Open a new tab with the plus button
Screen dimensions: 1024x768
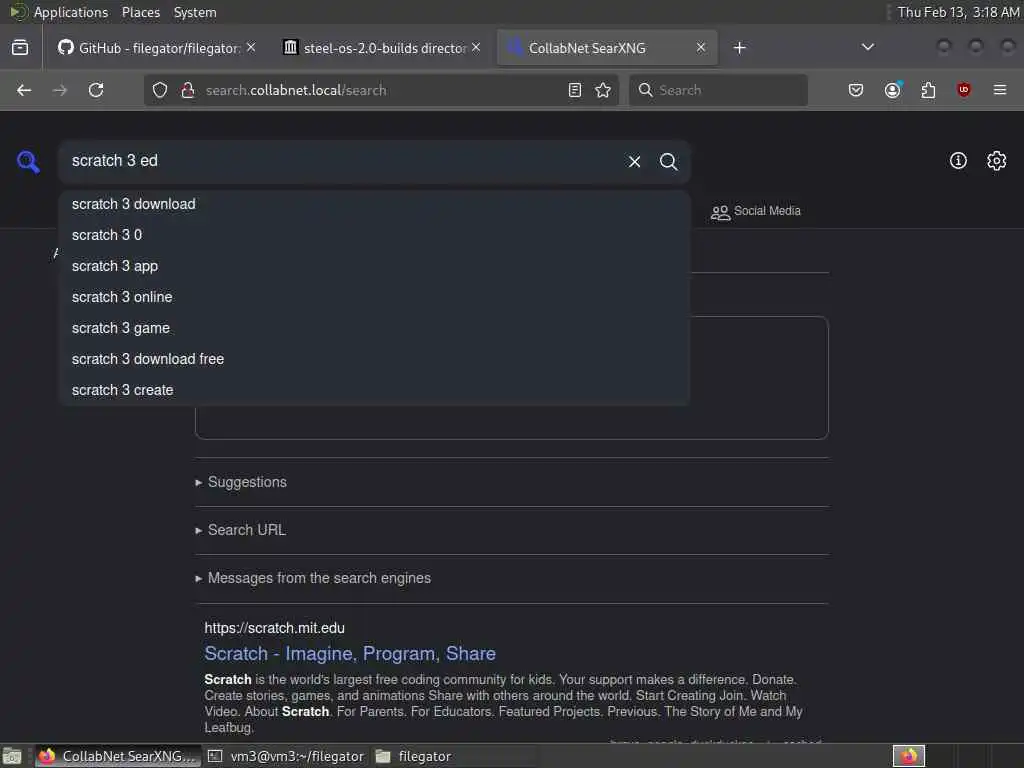tap(739, 48)
